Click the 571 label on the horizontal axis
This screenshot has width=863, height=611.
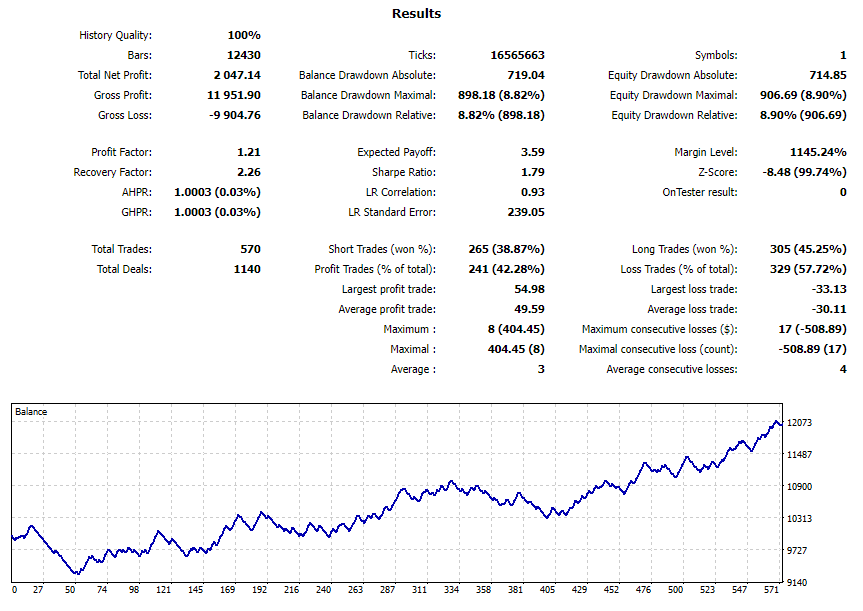[x=770, y=590]
